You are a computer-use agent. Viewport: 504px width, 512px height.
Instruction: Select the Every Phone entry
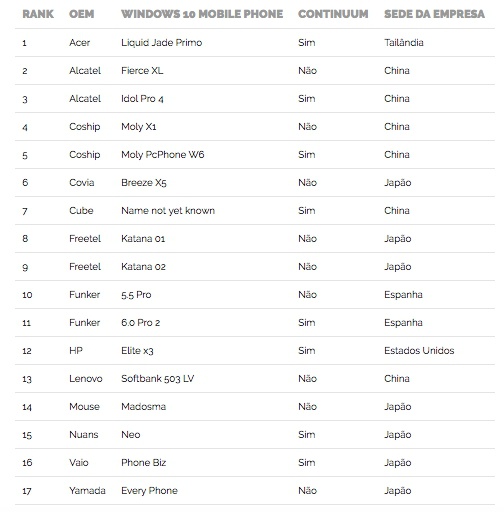(149, 491)
